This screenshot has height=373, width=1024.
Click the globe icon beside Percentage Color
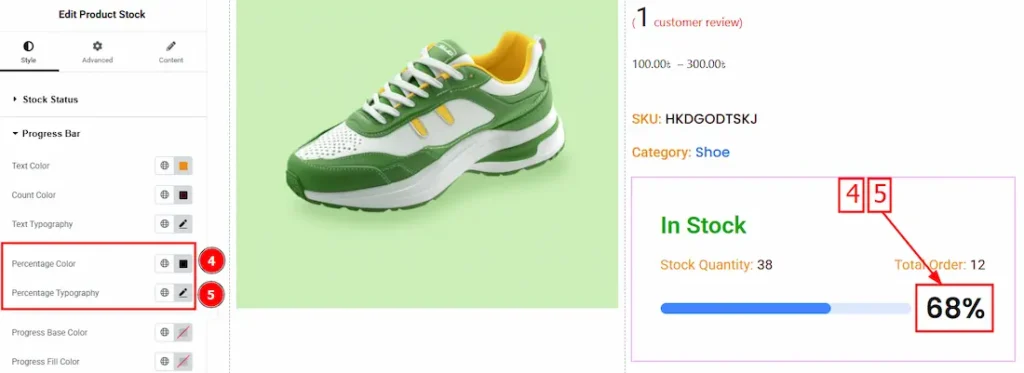click(165, 263)
